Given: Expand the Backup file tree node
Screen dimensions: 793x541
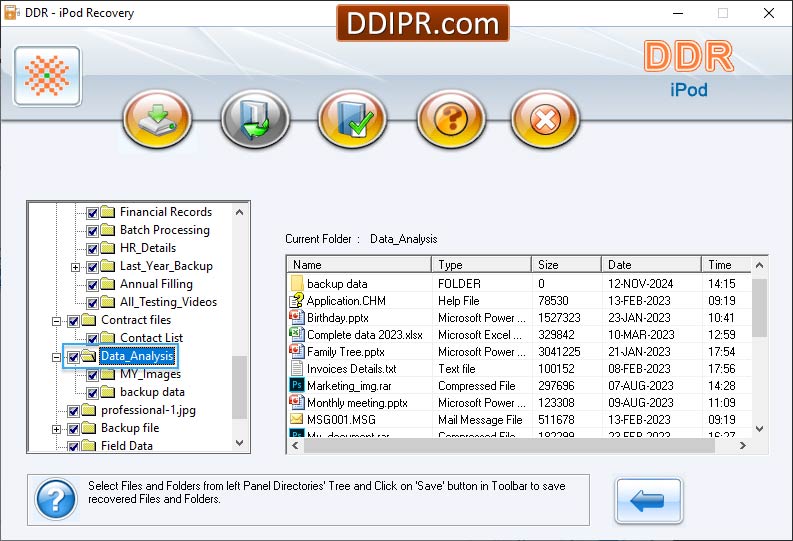Looking at the screenshot, I should click(57, 429).
